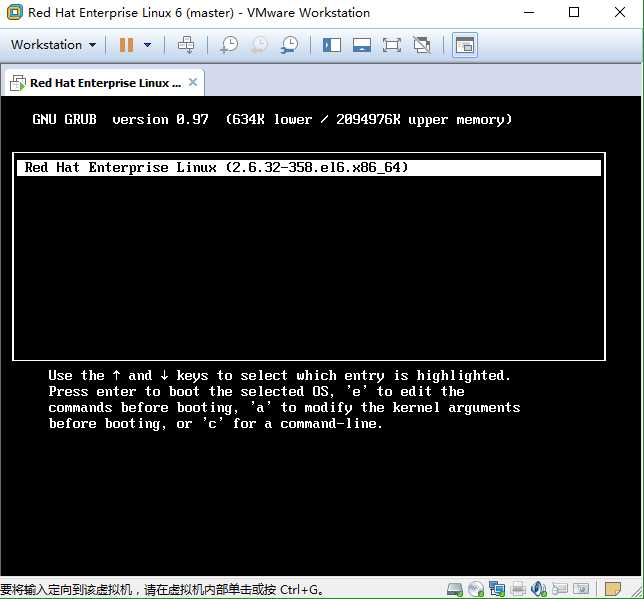Click the USB device status icon

pos(560,589)
